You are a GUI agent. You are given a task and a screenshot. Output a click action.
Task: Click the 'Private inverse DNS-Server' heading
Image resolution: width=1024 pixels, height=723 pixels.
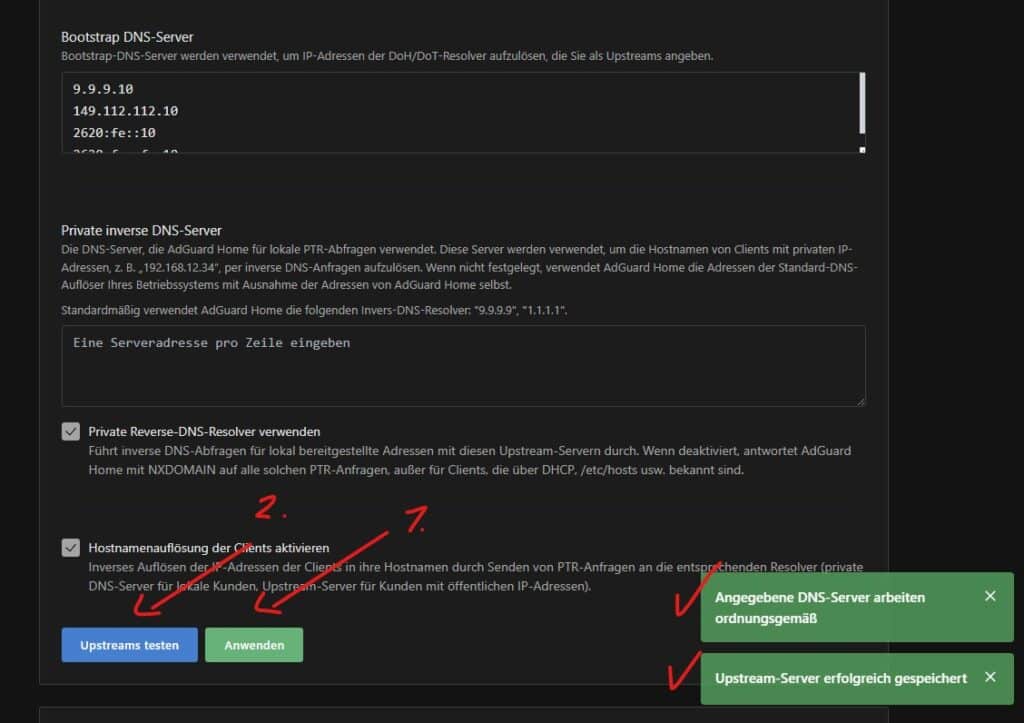tap(141, 231)
